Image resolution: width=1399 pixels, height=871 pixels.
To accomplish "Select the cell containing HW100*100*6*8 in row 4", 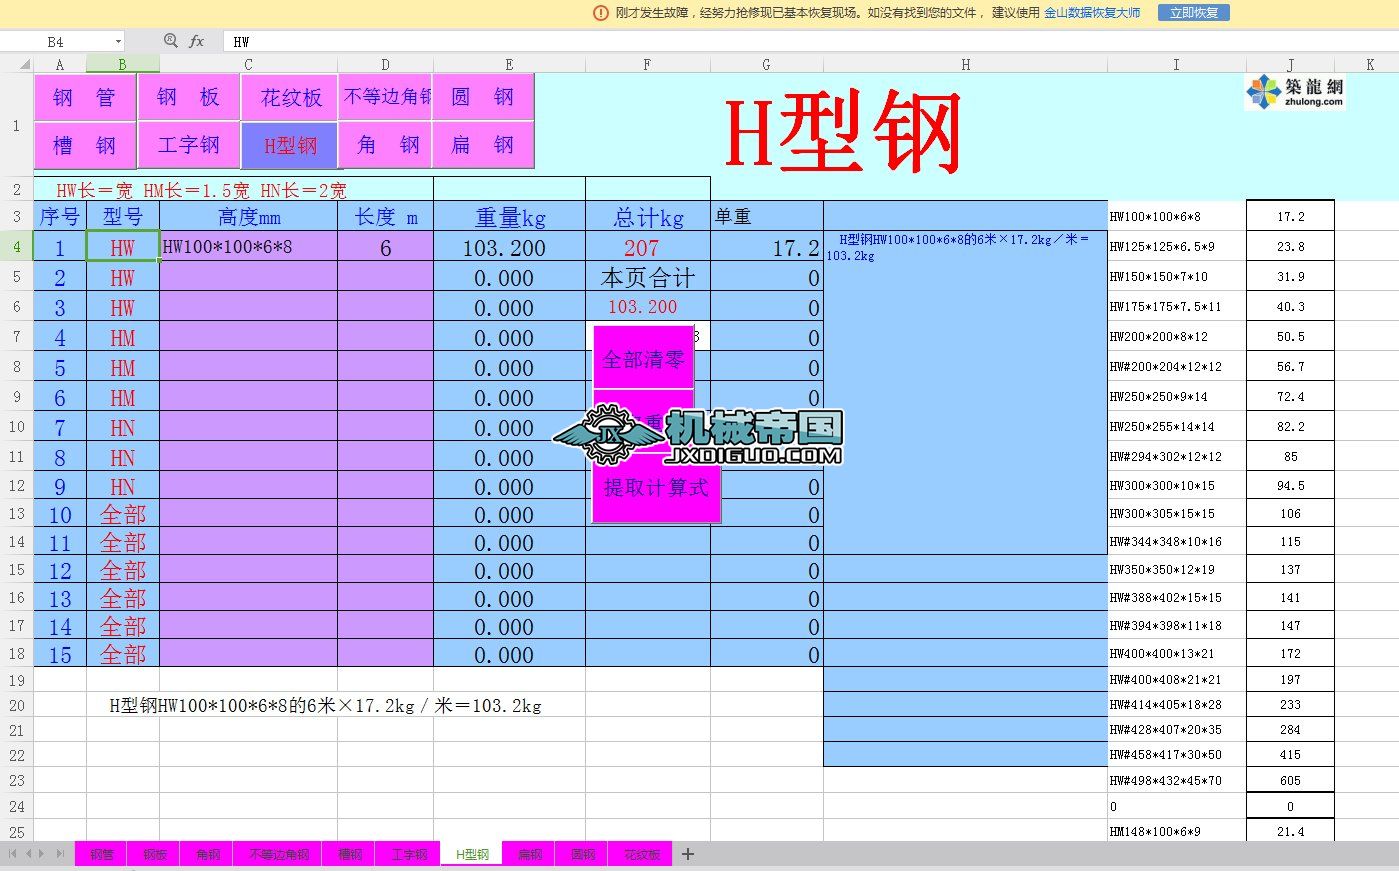I will point(248,246).
